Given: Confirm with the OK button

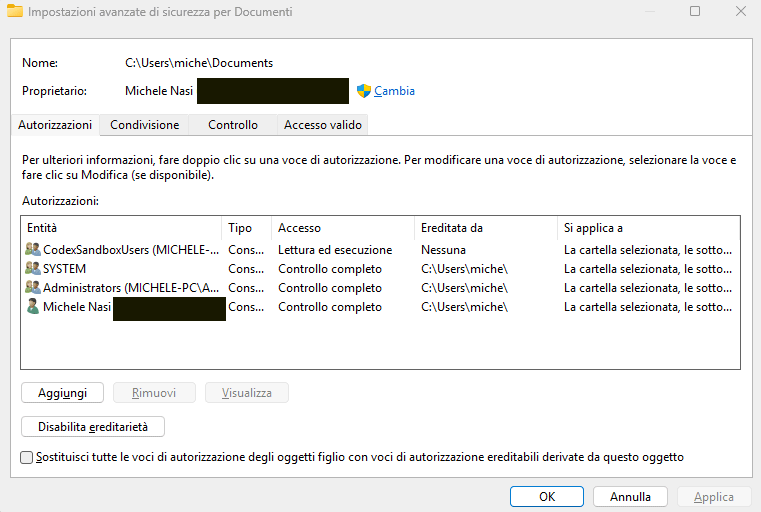Looking at the screenshot, I should 547,496.
